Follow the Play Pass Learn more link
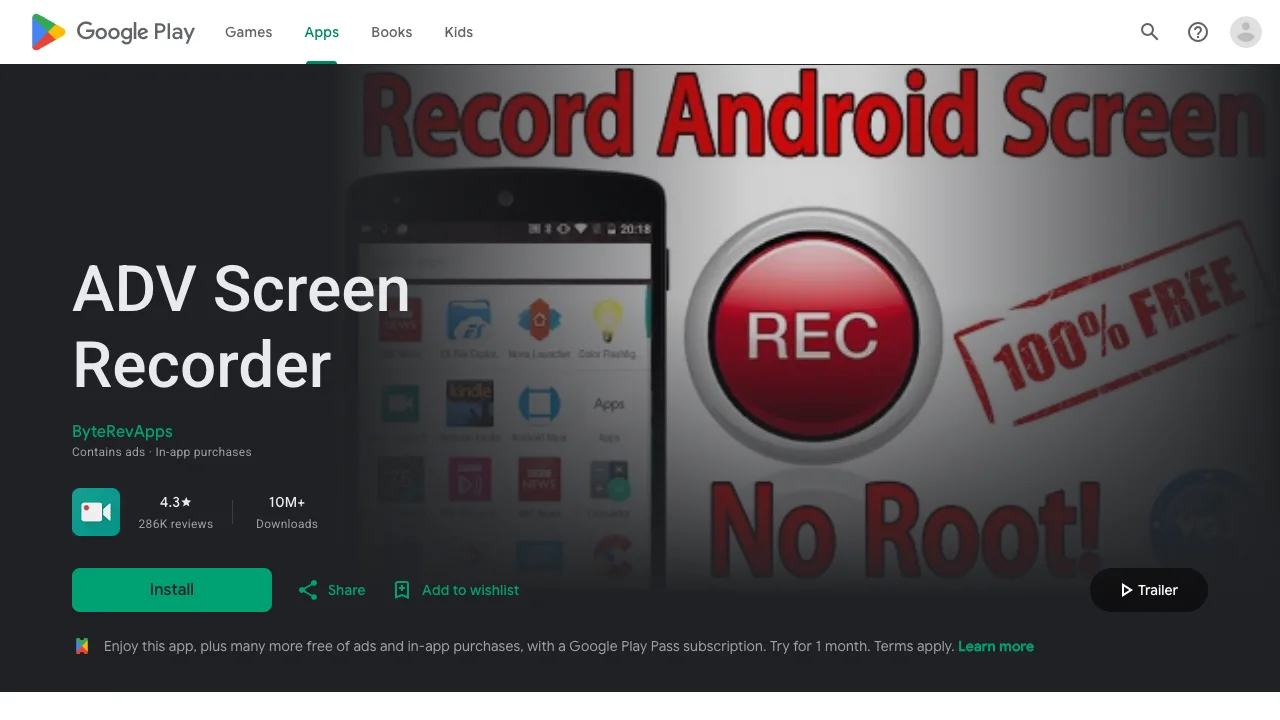 coord(996,646)
